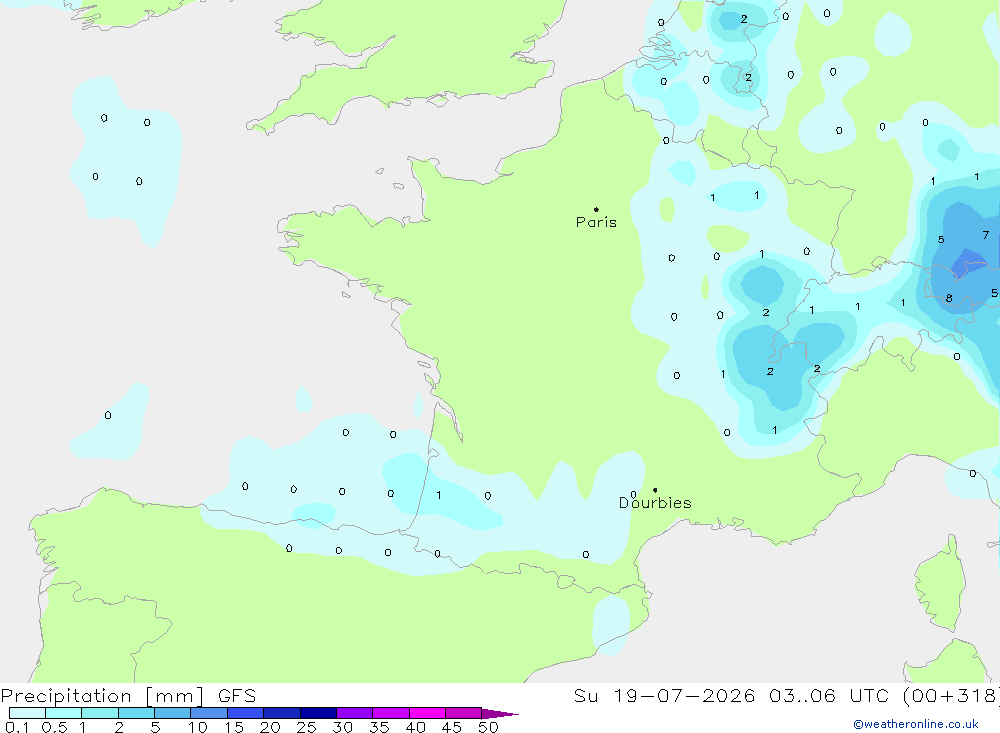Screen dimensions: 1000x733
Task: Click the Dourbies city label
Action: (655, 503)
